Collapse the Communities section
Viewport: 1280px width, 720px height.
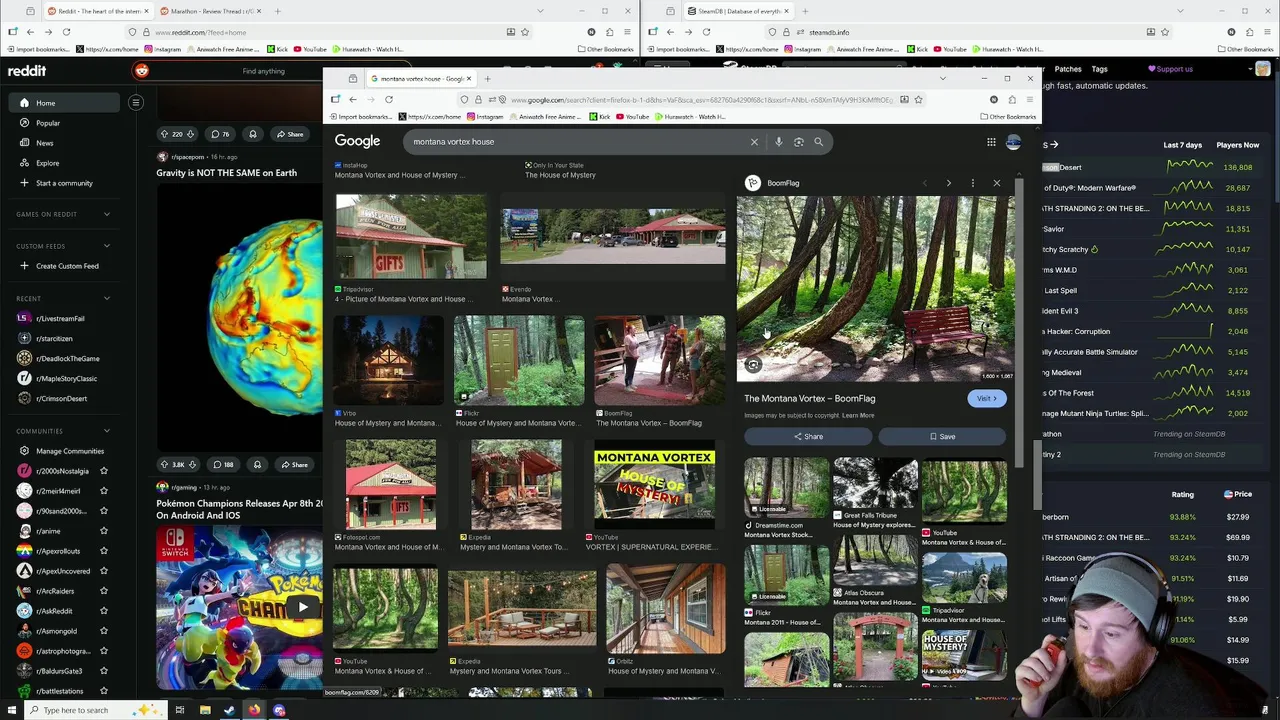[x=107, y=431]
